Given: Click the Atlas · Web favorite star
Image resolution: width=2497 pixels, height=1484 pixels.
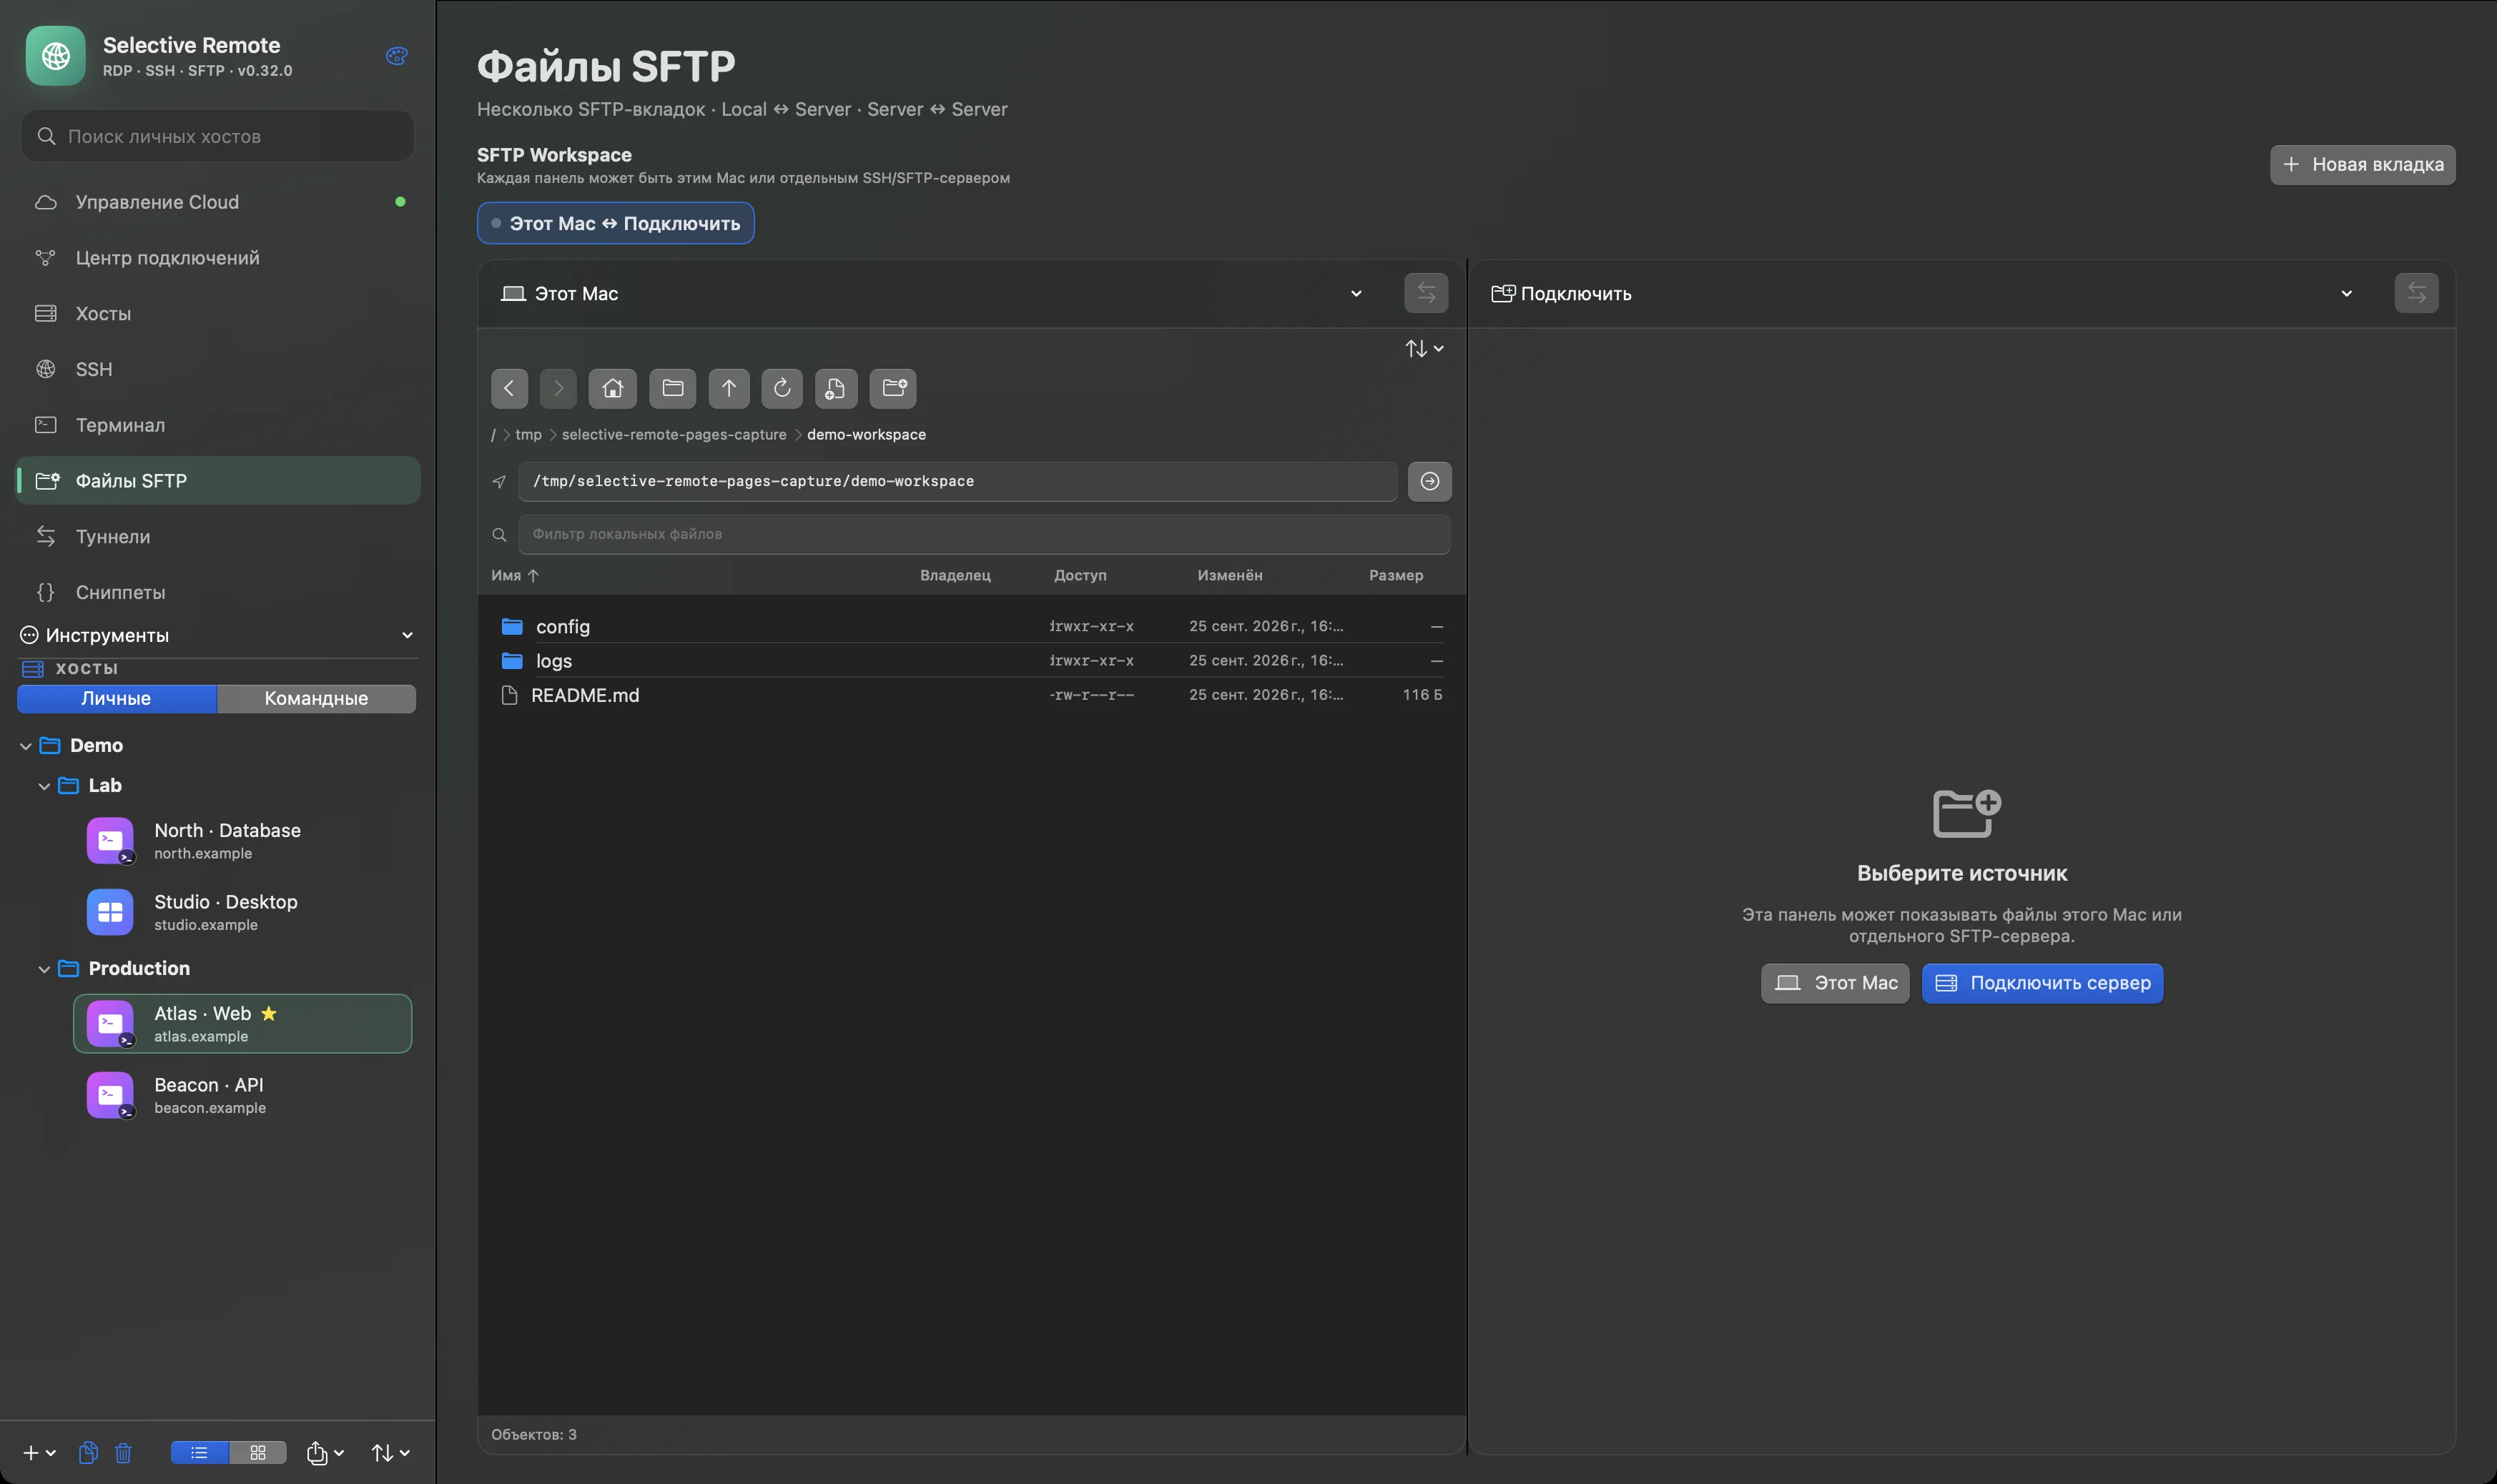Looking at the screenshot, I should tap(268, 1013).
